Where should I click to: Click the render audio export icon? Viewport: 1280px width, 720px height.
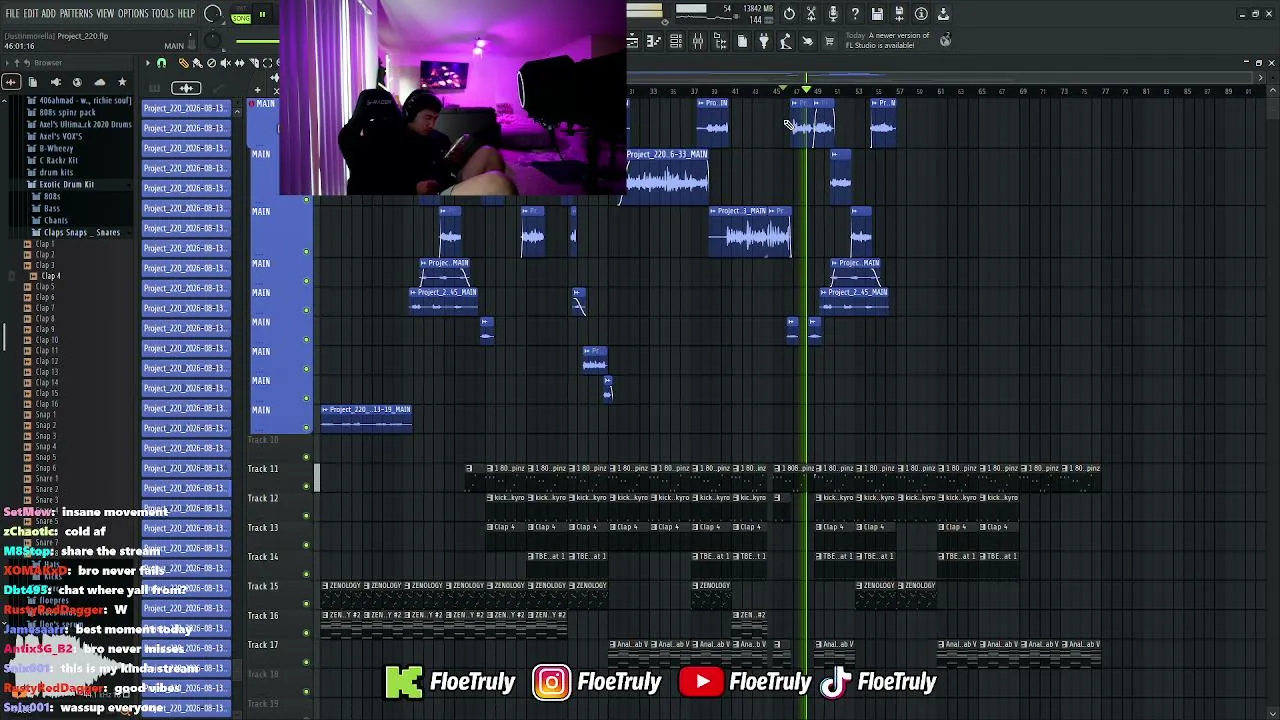pos(899,14)
